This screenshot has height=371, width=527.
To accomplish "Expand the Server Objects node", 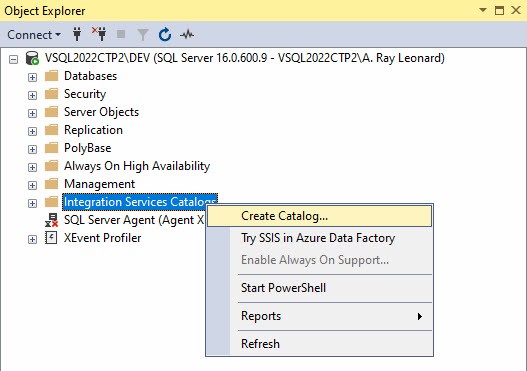I will coord(32,114).
